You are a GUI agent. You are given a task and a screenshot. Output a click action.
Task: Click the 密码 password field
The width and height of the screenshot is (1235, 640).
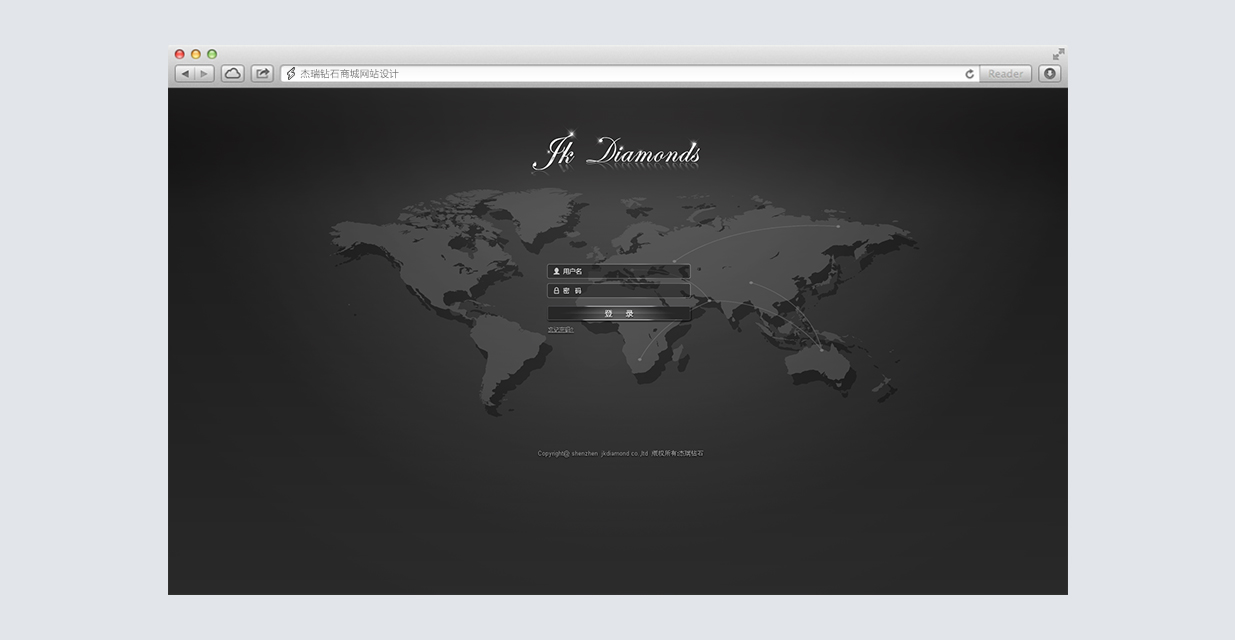tap(619, 291)
